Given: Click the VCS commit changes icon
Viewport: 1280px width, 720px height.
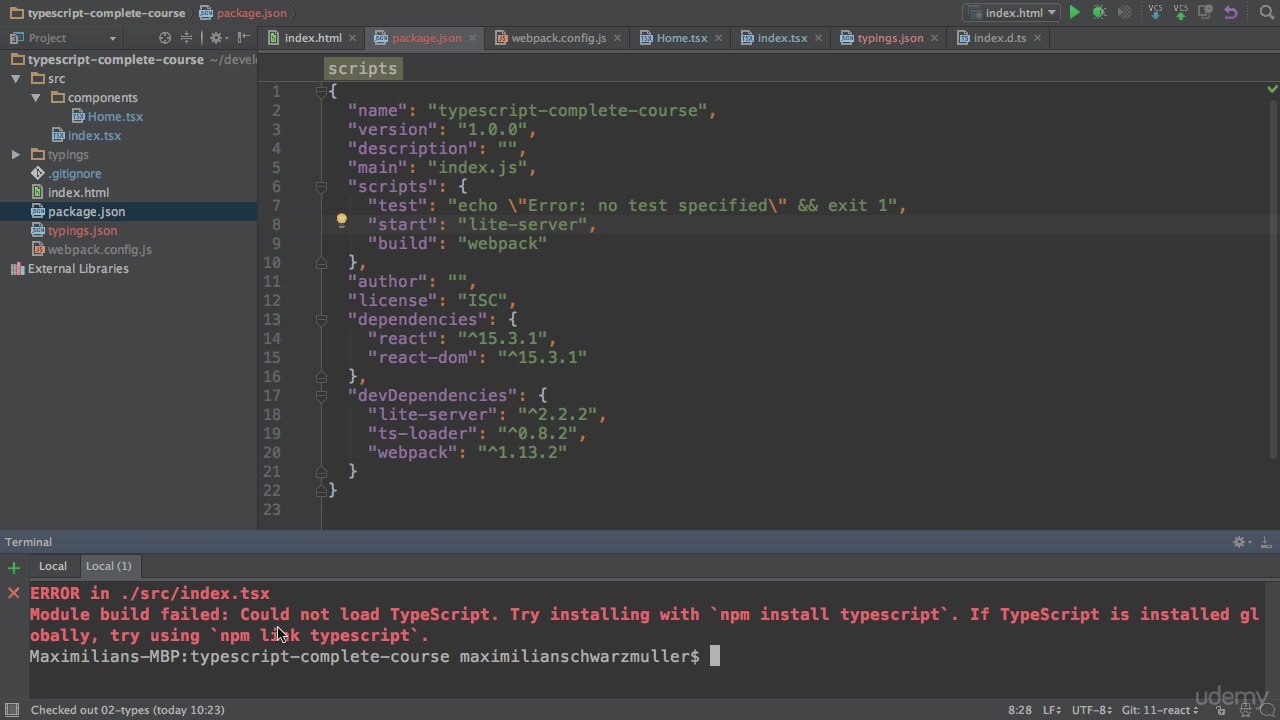Looking at the screenshot, I should click(1180, 13).
